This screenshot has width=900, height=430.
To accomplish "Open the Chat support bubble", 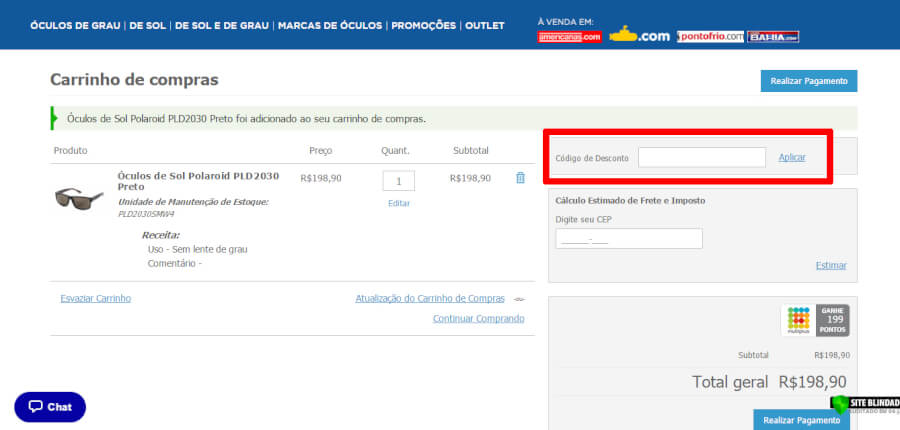I will click(50, 407).
